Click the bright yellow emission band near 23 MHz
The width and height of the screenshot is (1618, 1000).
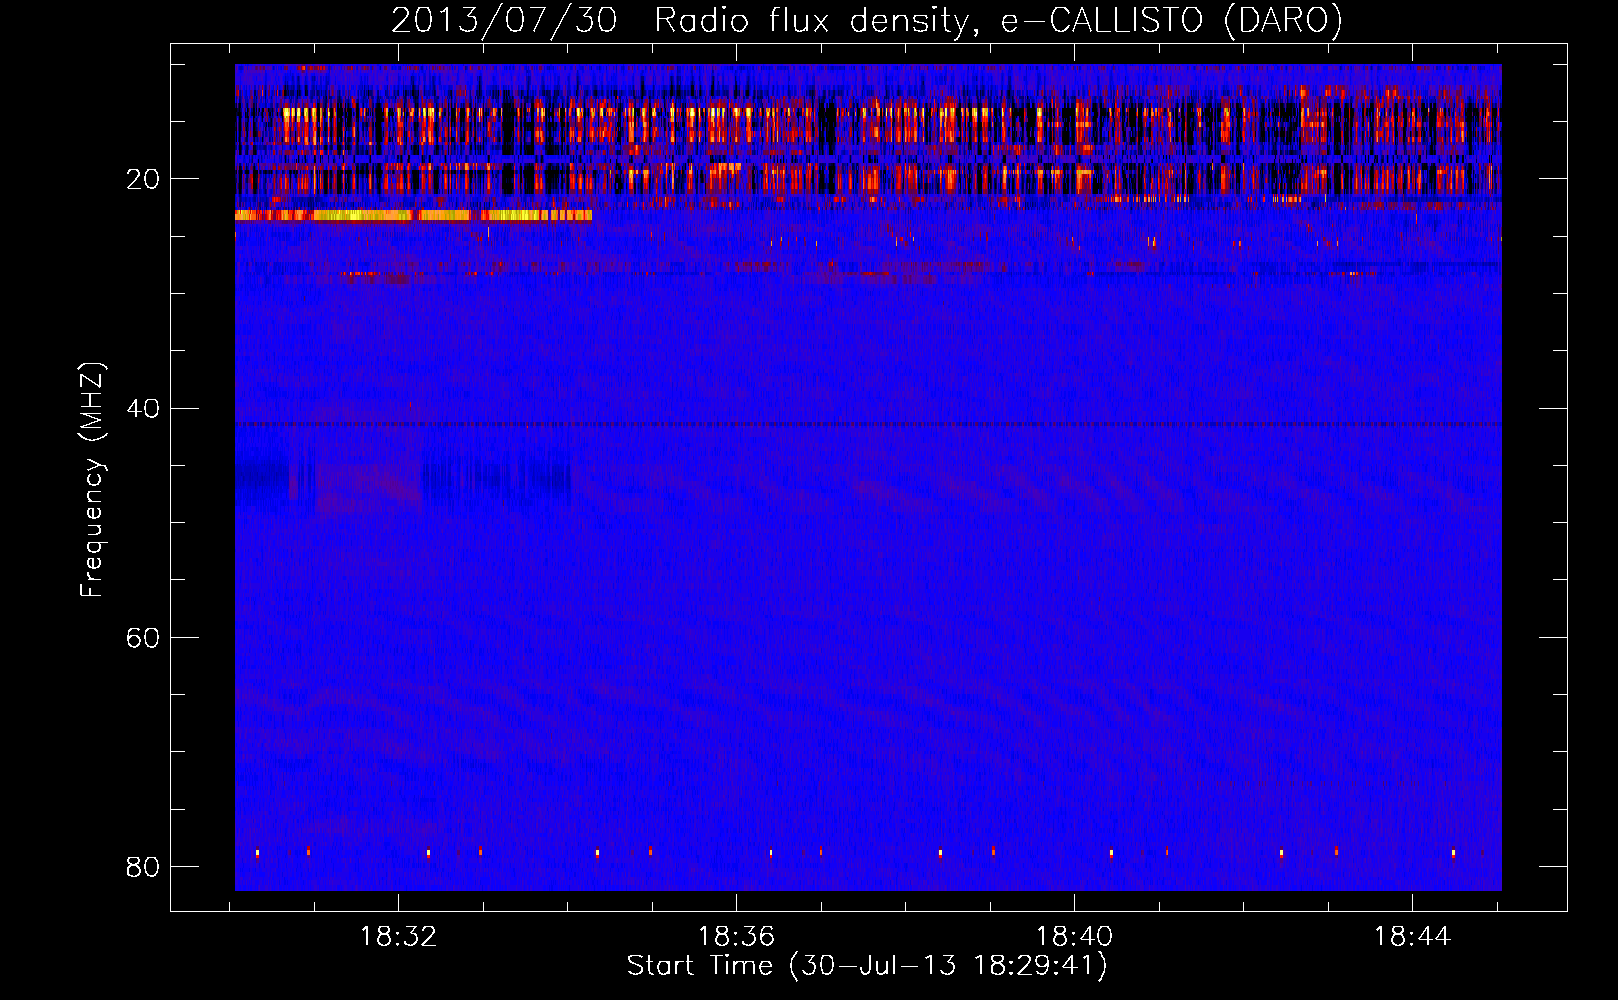(x=413, y=215)
